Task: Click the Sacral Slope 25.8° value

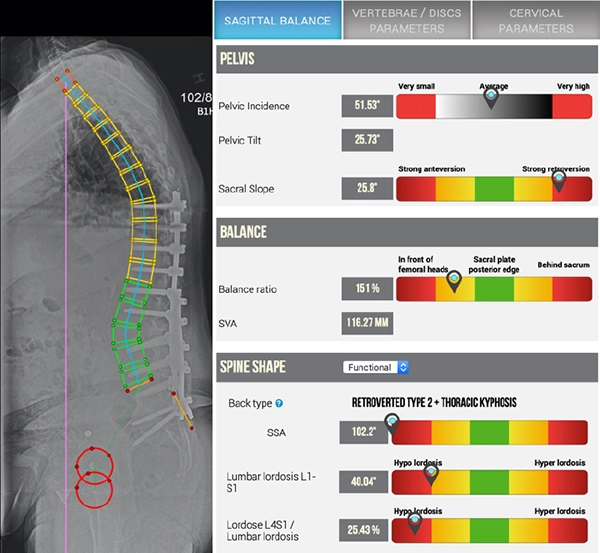Action: [x=365, y=187]
